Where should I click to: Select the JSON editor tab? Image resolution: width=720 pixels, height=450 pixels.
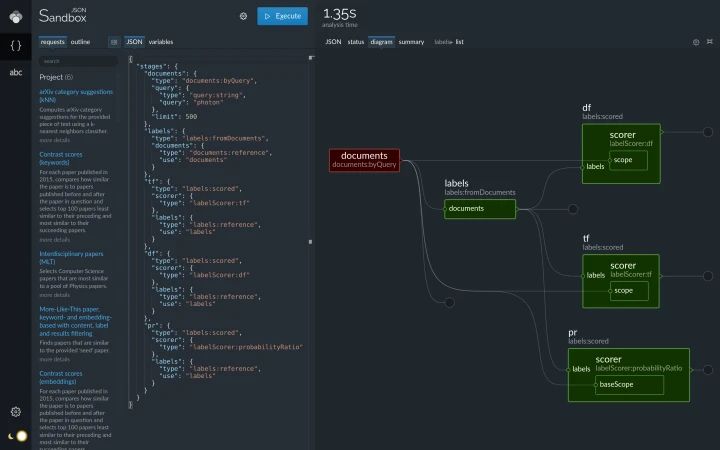coord(134,42)
